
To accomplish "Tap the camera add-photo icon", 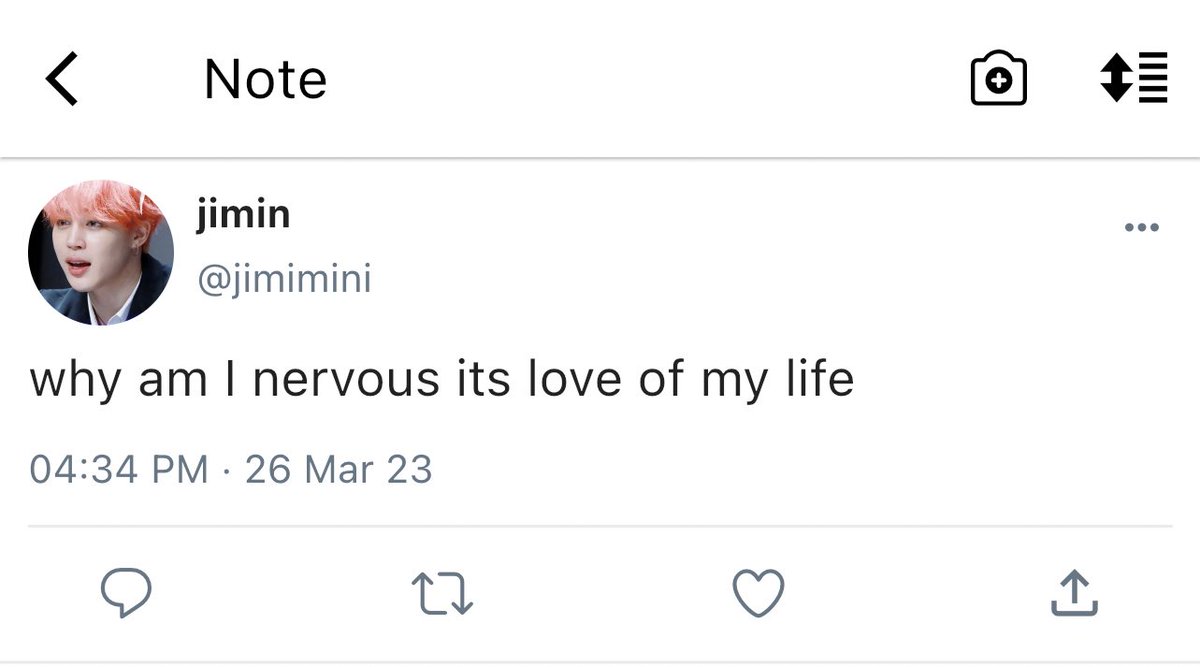I will point(998,80).
